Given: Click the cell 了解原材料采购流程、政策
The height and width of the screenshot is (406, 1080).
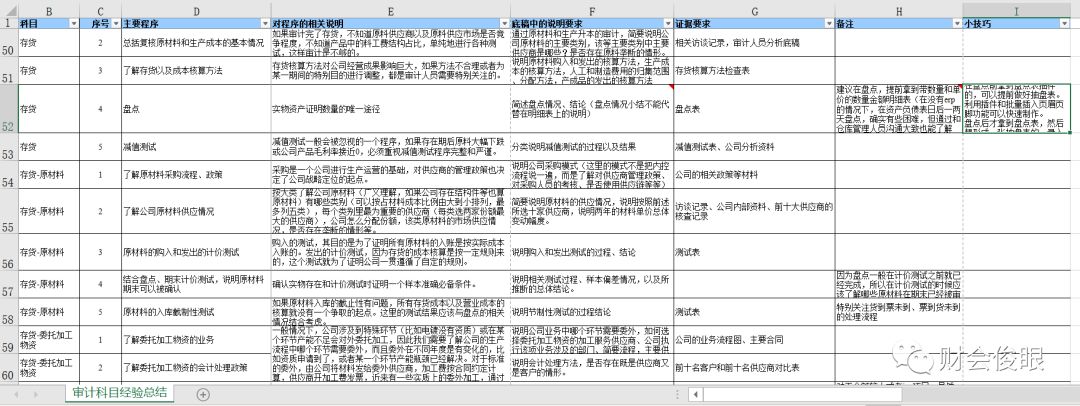Looking at the screenshot, I should pos(196,175).
